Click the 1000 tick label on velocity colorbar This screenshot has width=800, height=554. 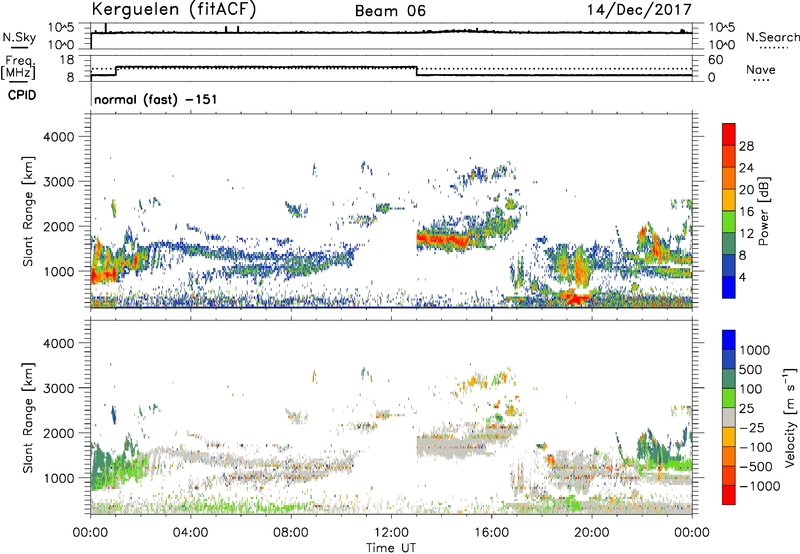pos(754,350)
